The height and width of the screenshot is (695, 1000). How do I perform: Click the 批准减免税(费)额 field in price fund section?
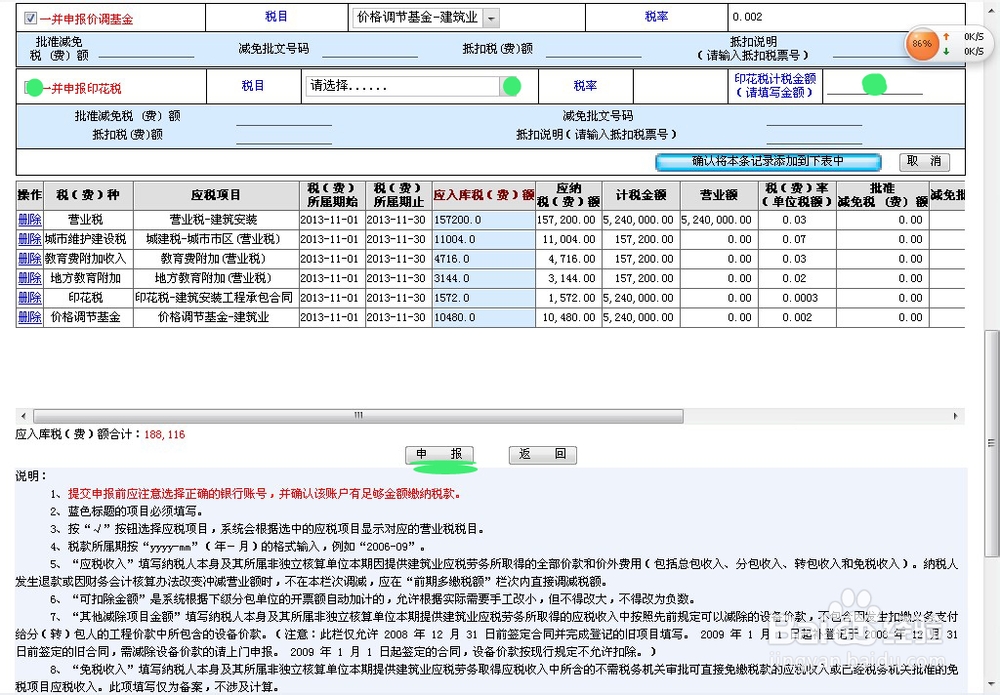147,52
